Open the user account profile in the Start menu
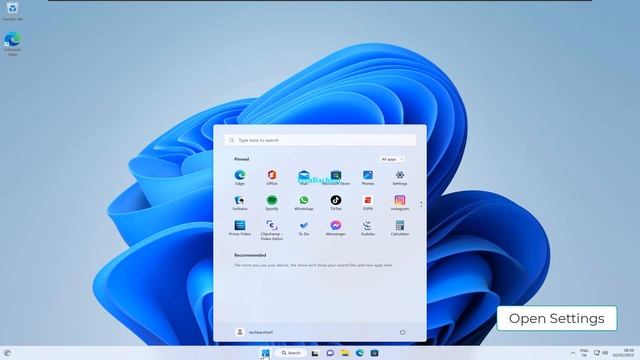The image size is (640, 360). pos(254,332)
